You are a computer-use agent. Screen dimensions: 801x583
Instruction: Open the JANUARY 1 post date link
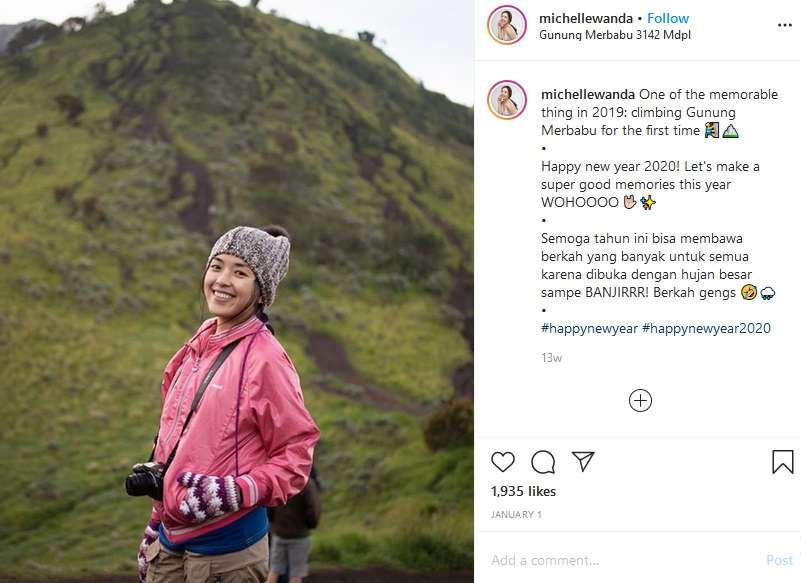(x=515, y=514)
